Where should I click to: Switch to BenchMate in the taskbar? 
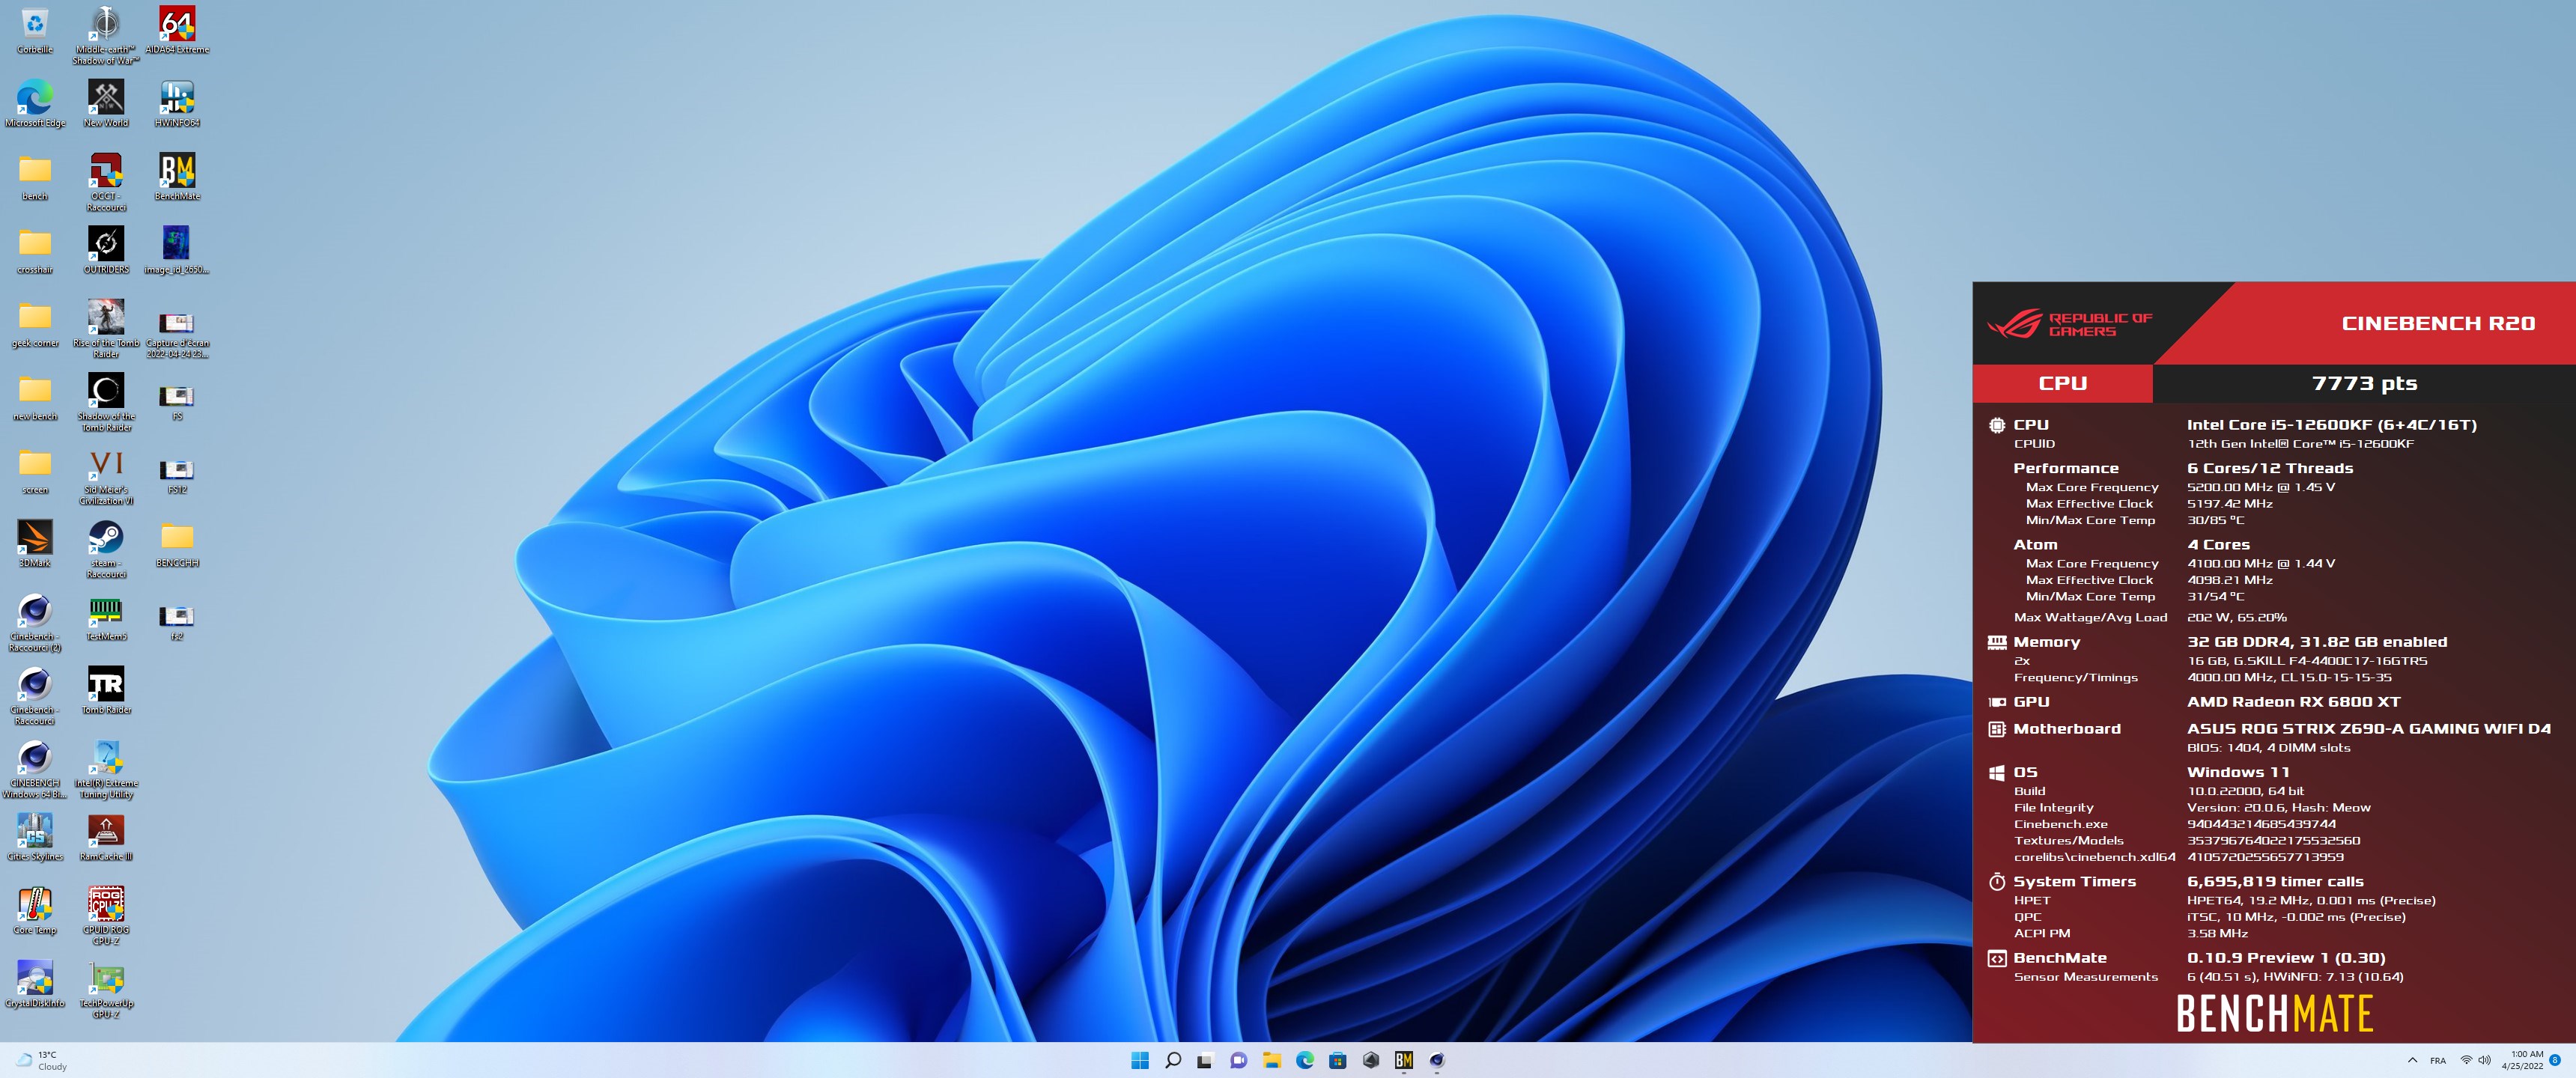(1404, 1060)
